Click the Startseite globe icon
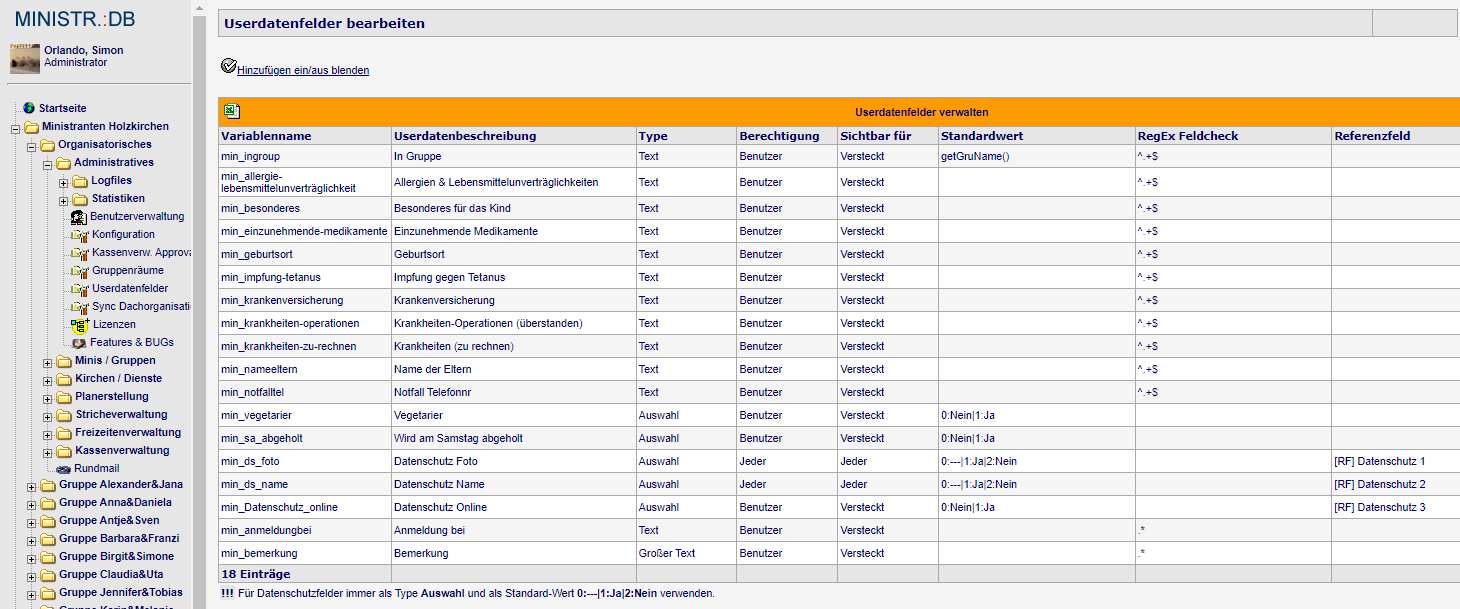1460x609 pixels. 29,108
